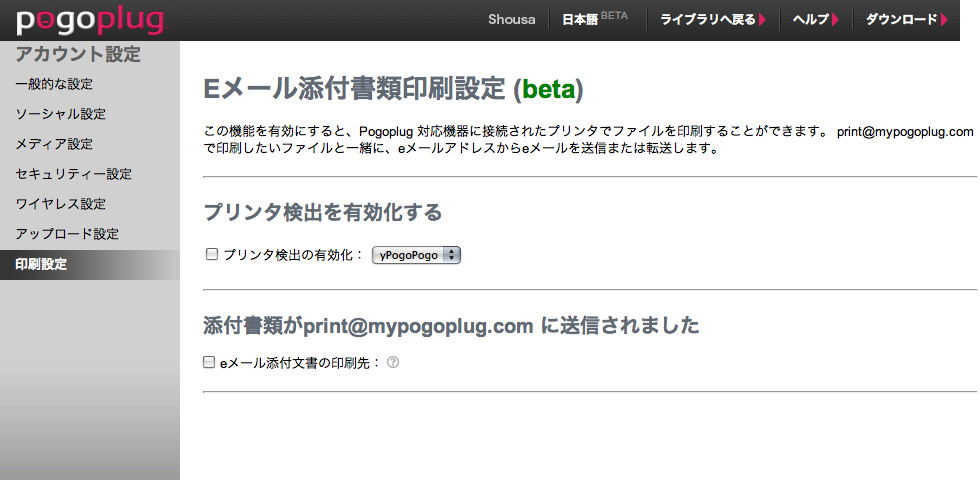Toggle eメール添付文書の印刷先 checkbox
This screenshot has width=980, height=480.
209,363
